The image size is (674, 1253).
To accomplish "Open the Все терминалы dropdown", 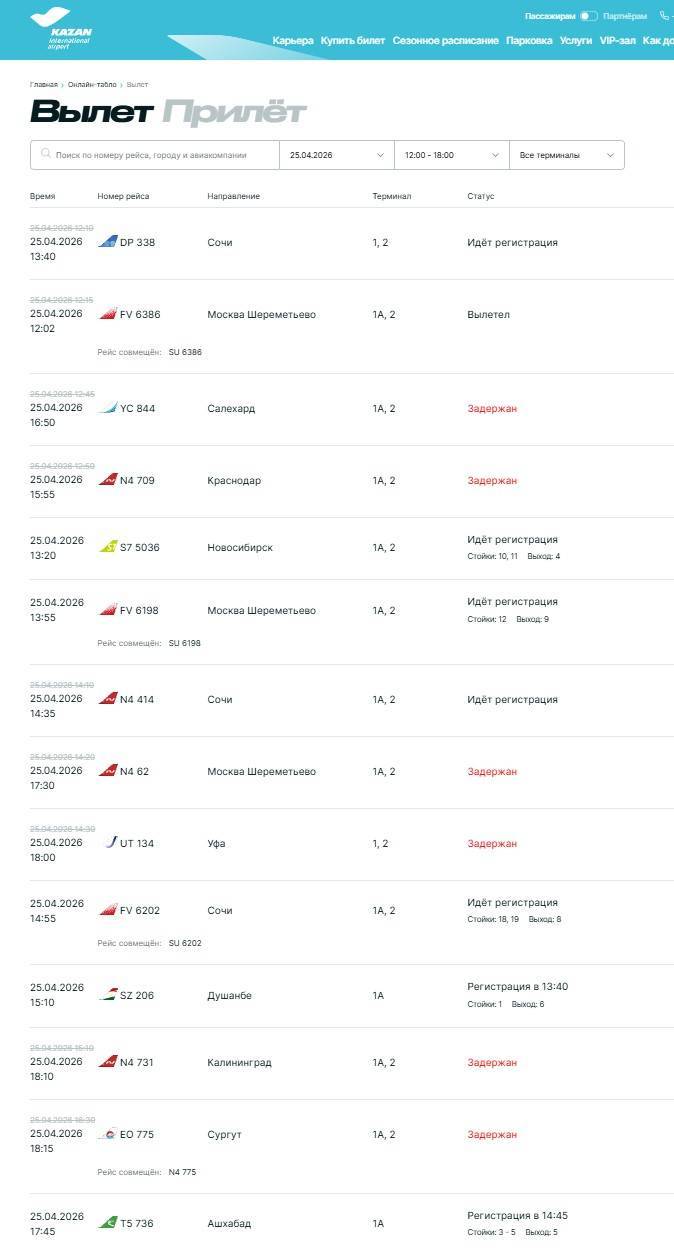I will tap(566, 155).
